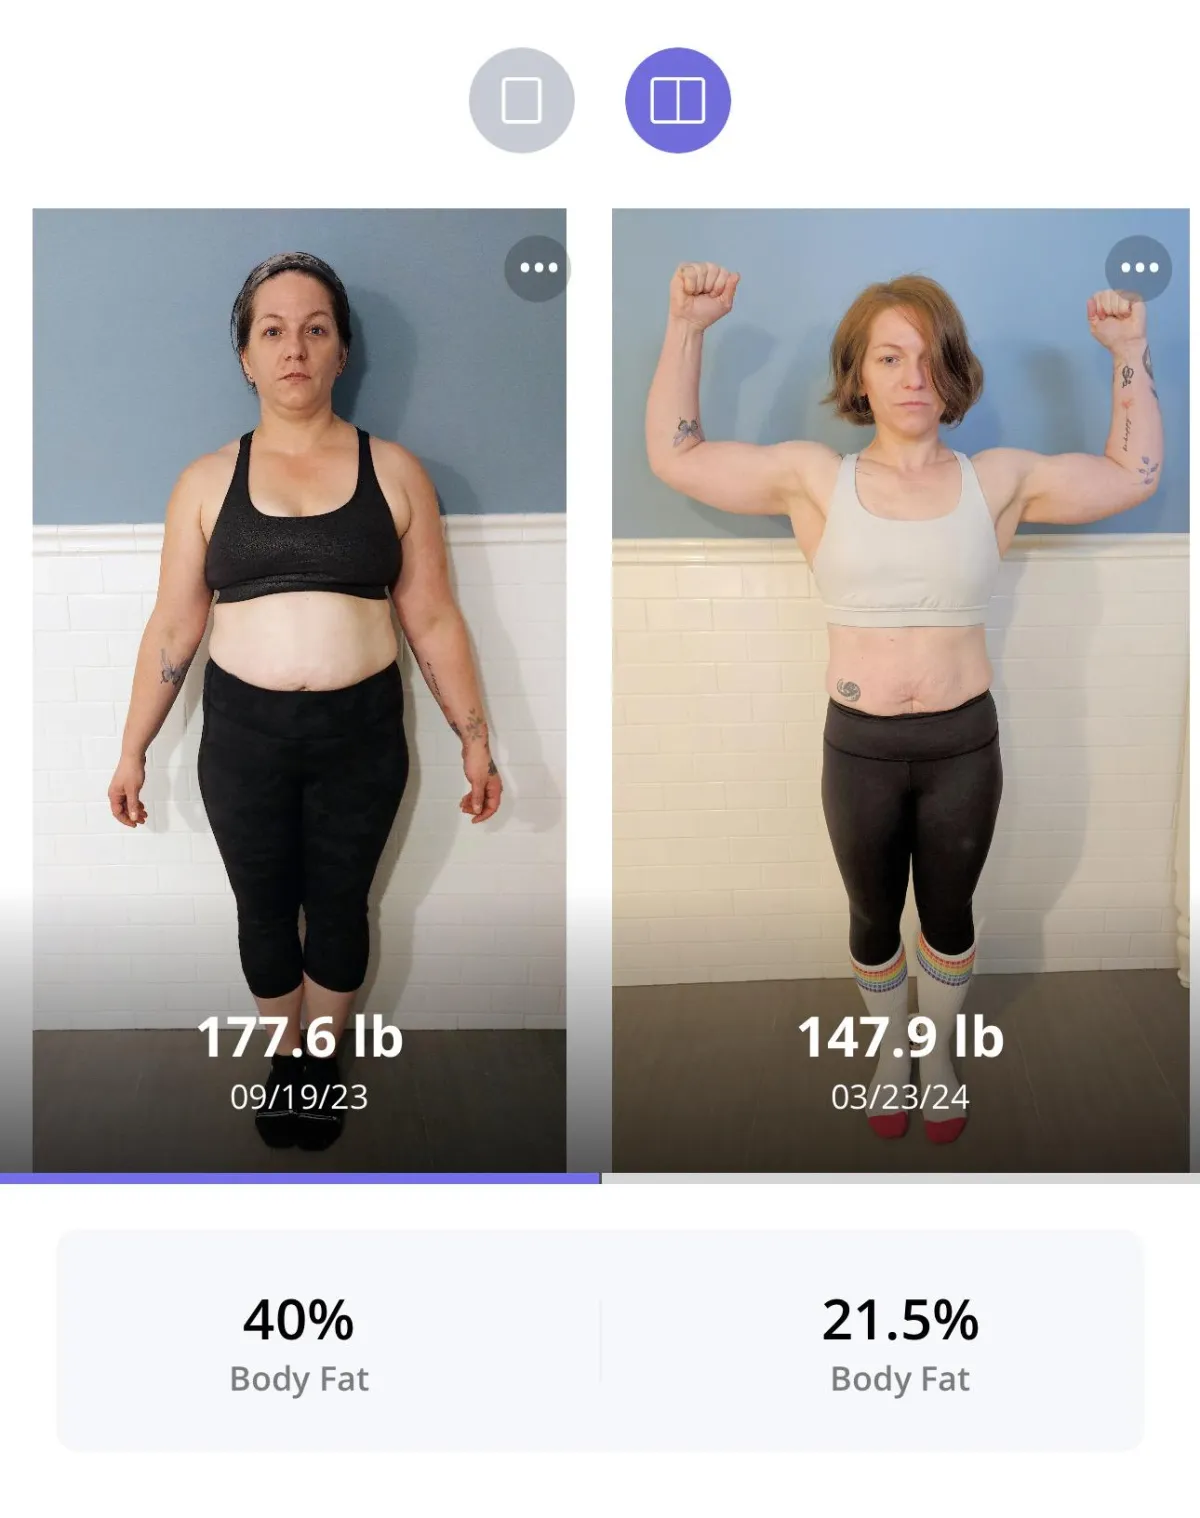
Task: Open the 03/23/24 after photo
Action: tap(900, 690)
